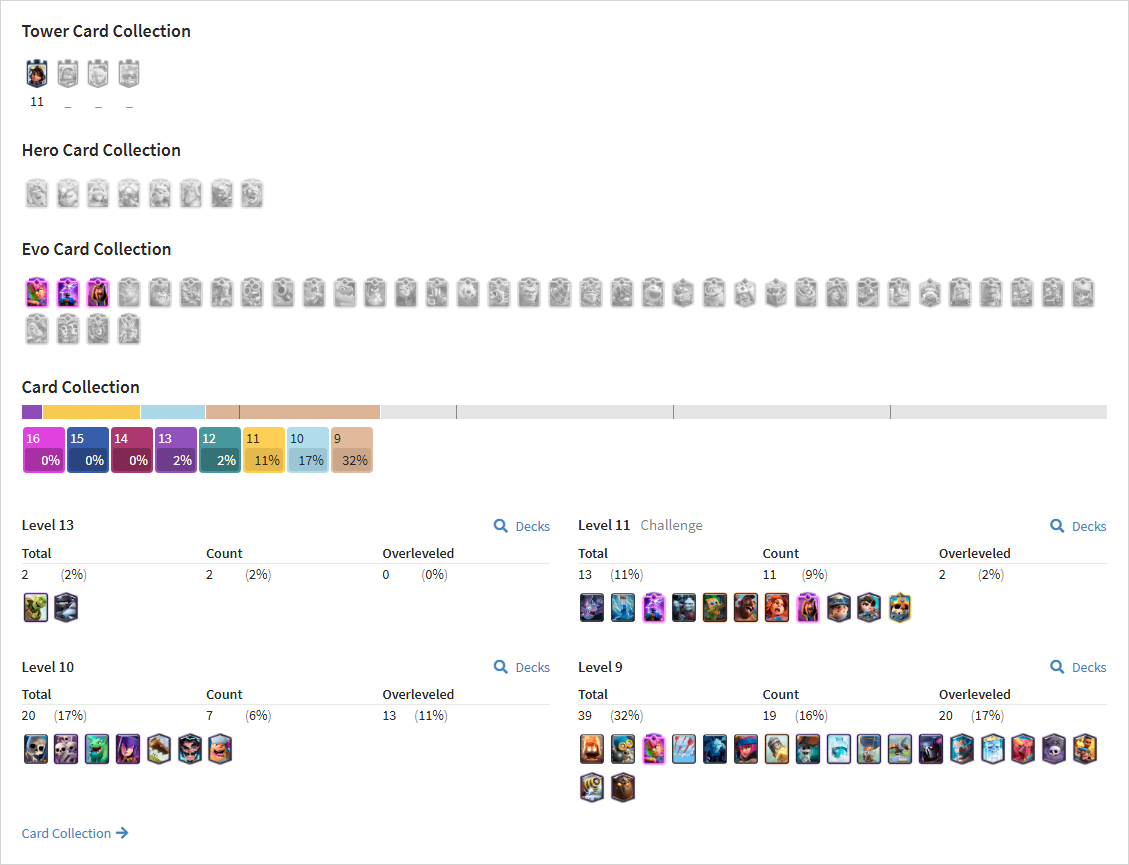Click the first greyed-out Hero card
The image size is (1129, 865).
coord(37,194)
